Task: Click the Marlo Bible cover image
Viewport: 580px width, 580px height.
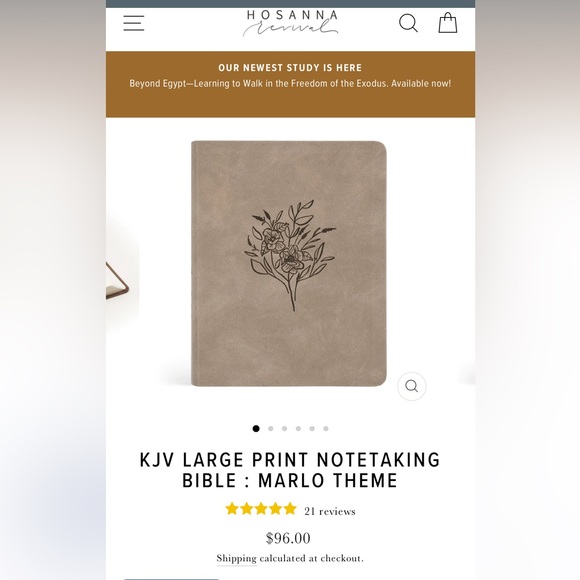Action: pyautogui.click(x=289, y=263)
